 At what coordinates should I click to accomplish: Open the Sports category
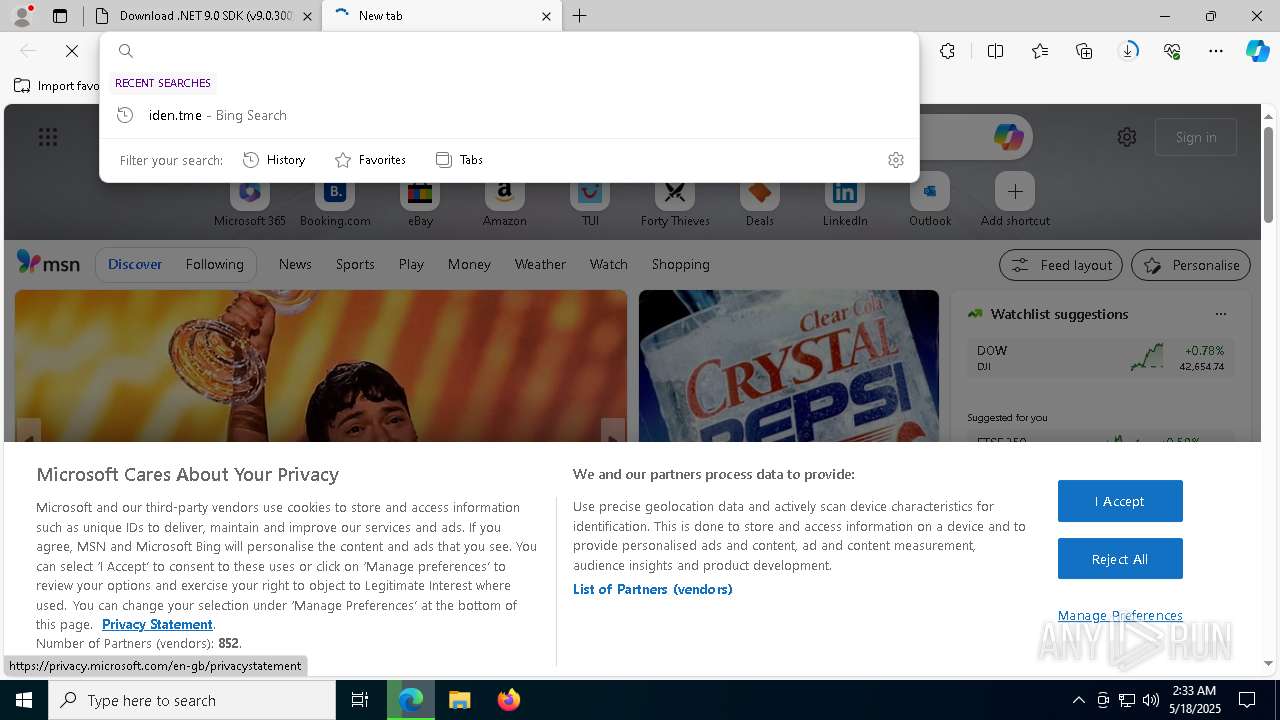[355, 264]
